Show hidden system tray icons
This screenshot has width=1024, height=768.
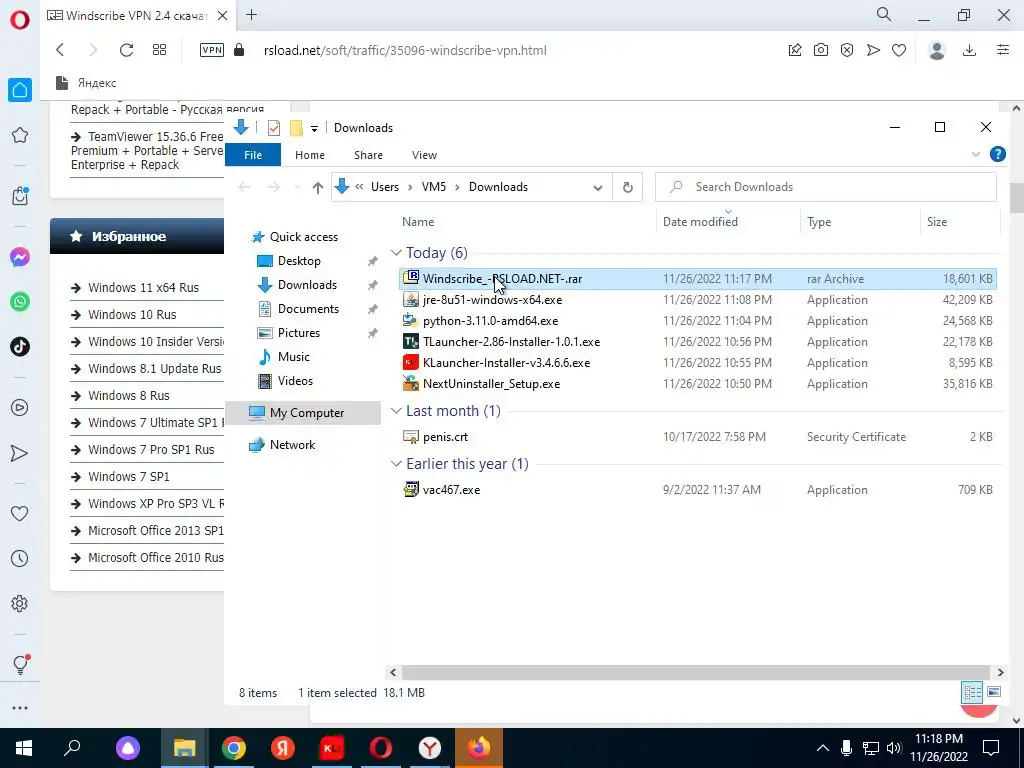(x=822, y=748)
